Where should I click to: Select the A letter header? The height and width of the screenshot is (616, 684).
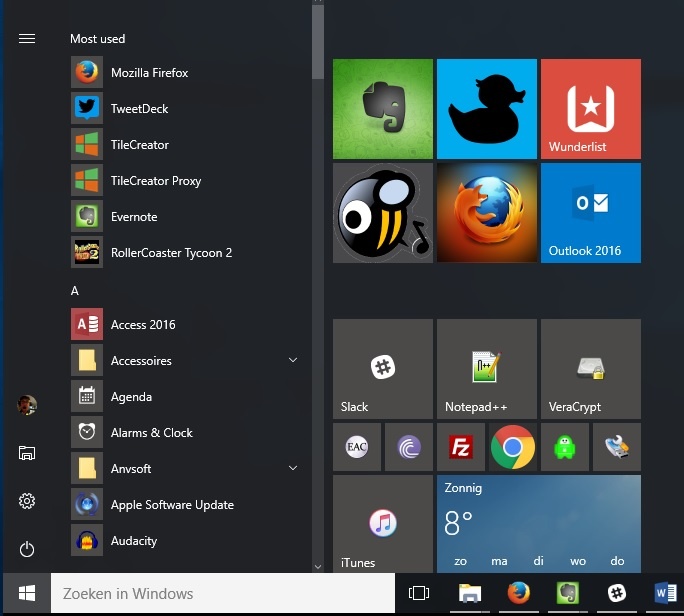coord(75,291)
